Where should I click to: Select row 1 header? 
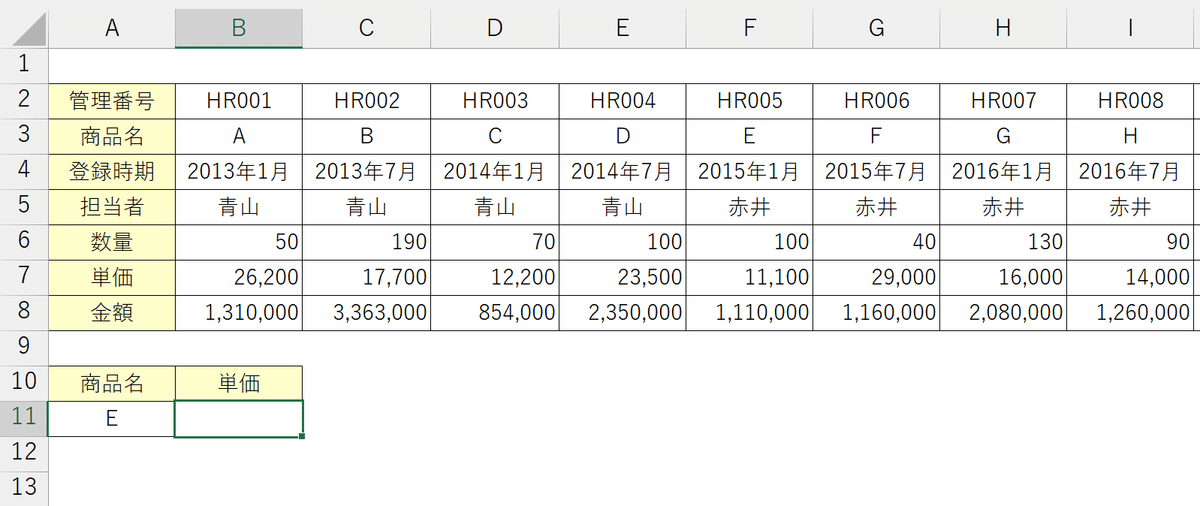(24, 65)
